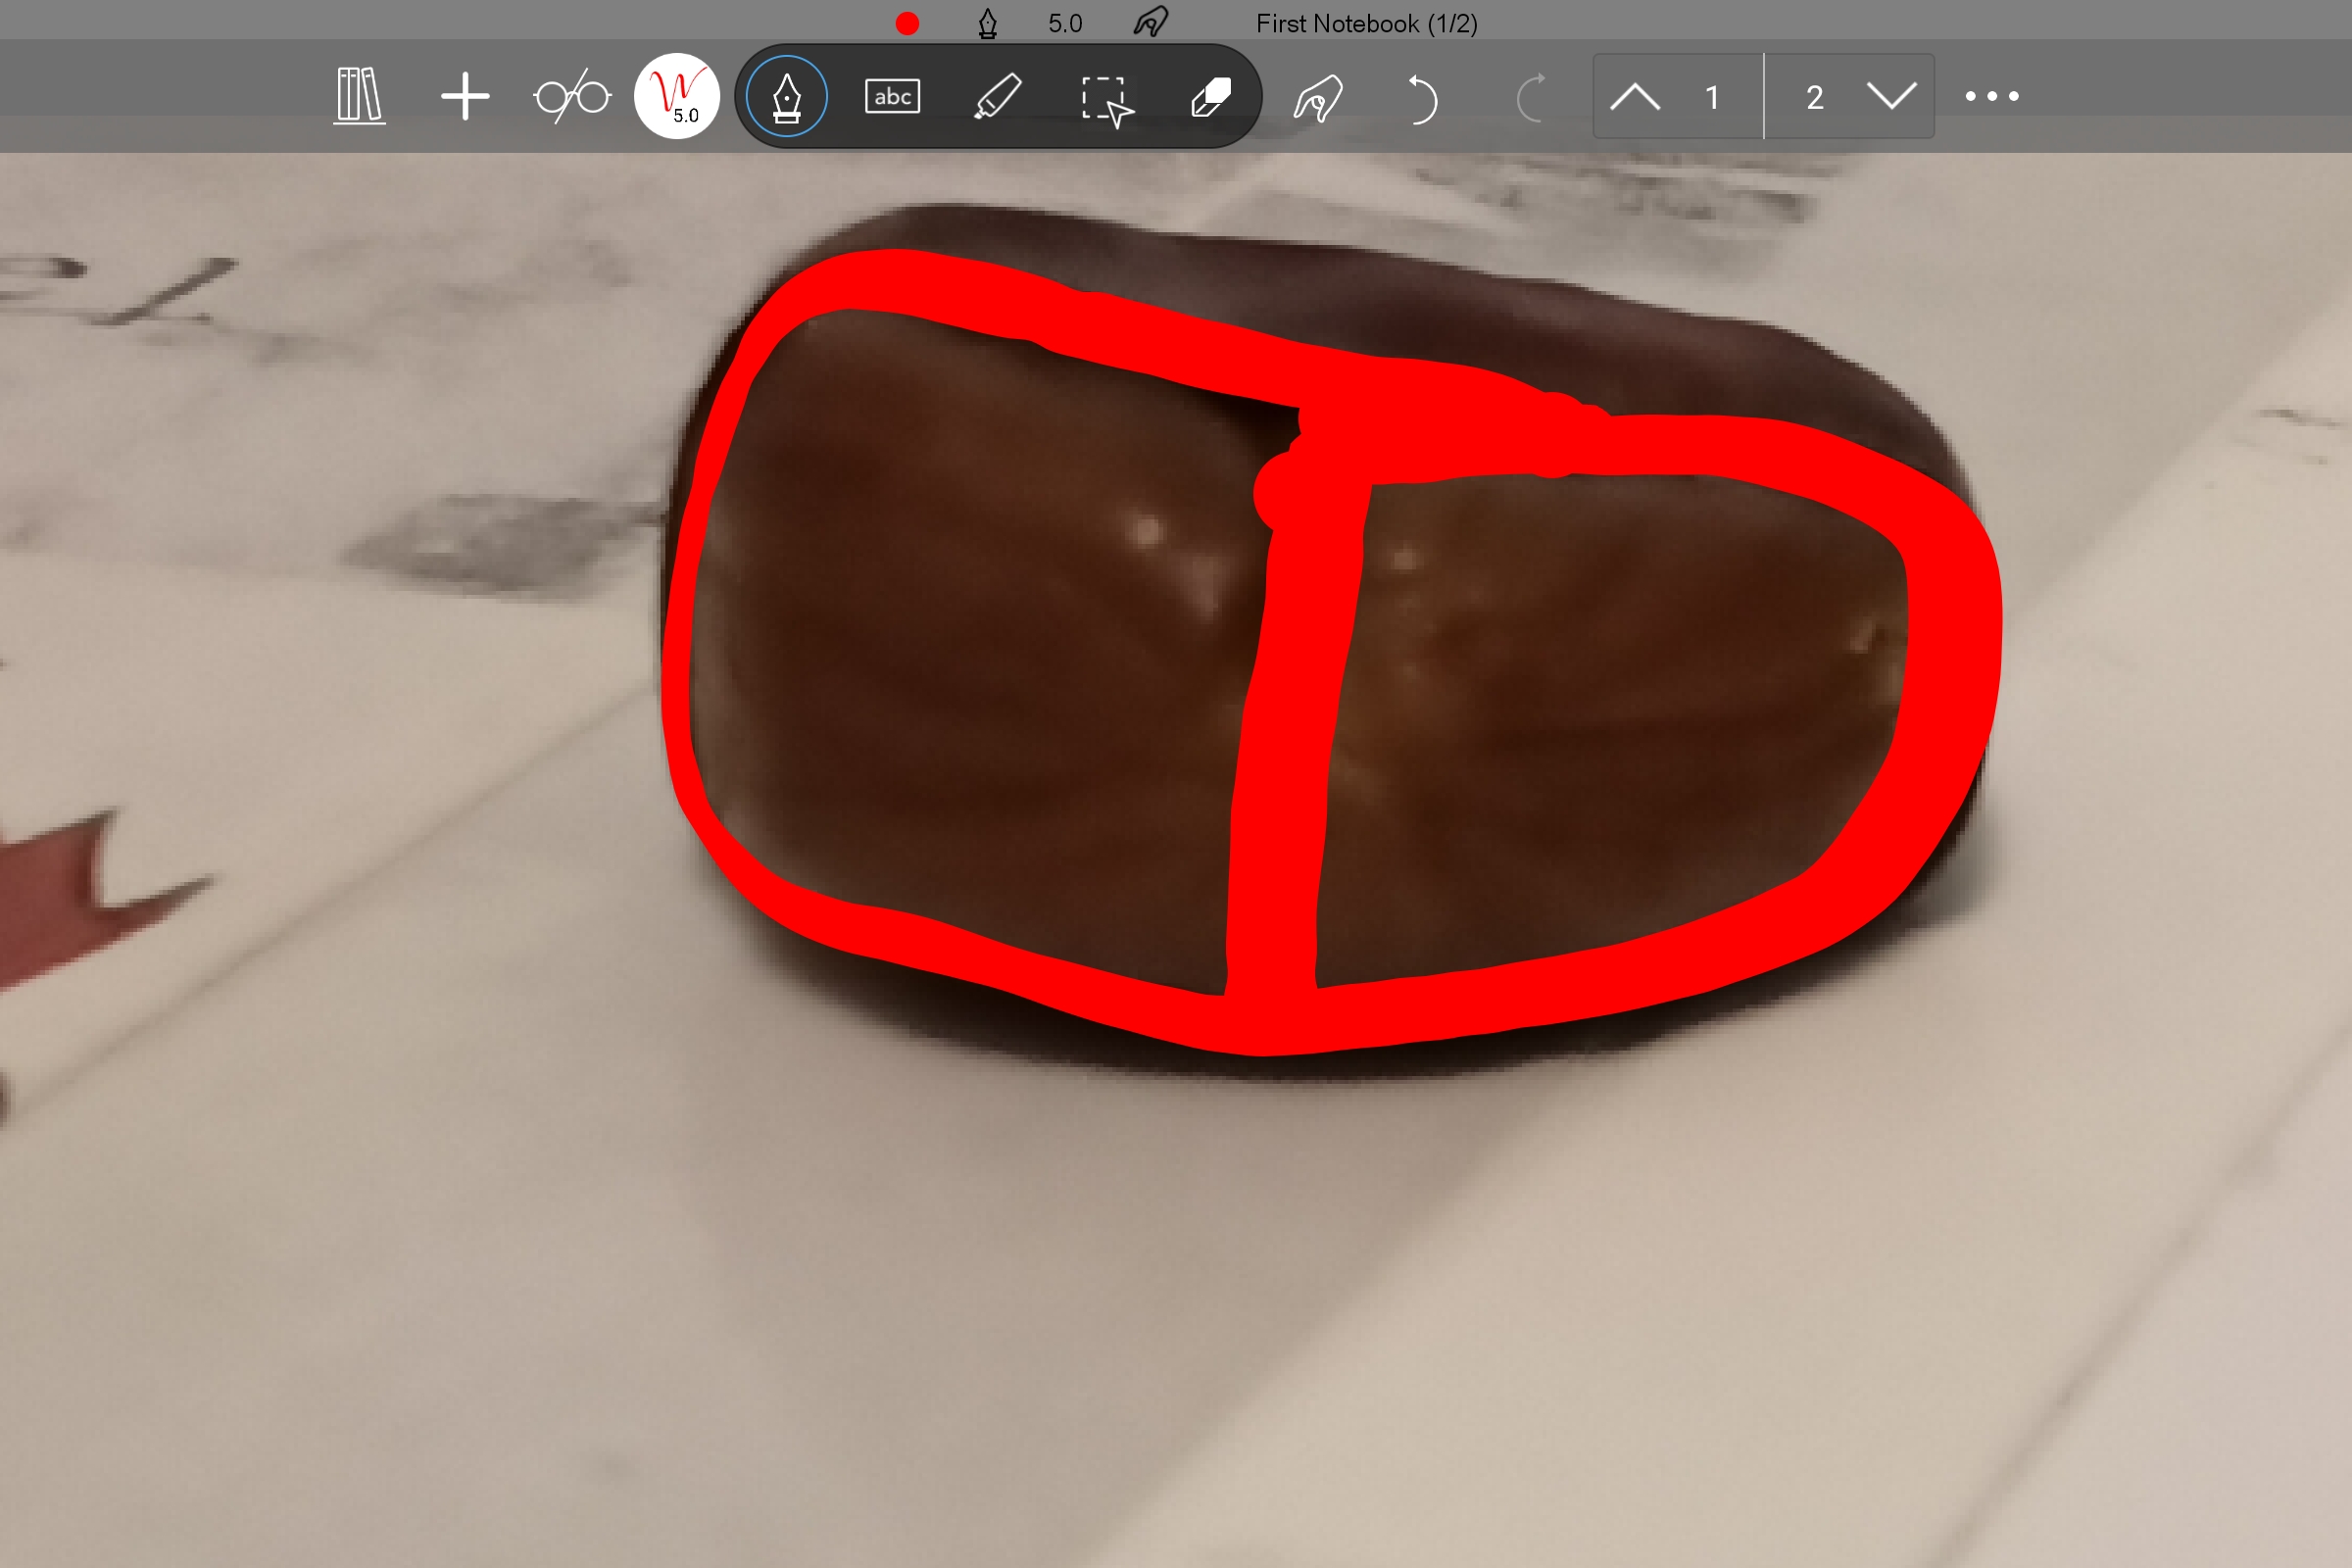Open the Wacom pen settings circle
The height and width of the screenshot is (1568, 2352).
678,95
